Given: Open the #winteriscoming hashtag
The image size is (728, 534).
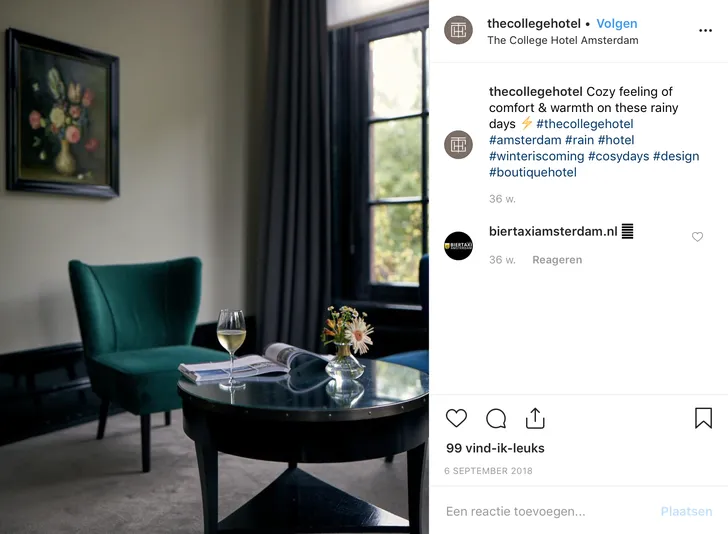Looking at the screenshot, I should (x=536, y=156).
